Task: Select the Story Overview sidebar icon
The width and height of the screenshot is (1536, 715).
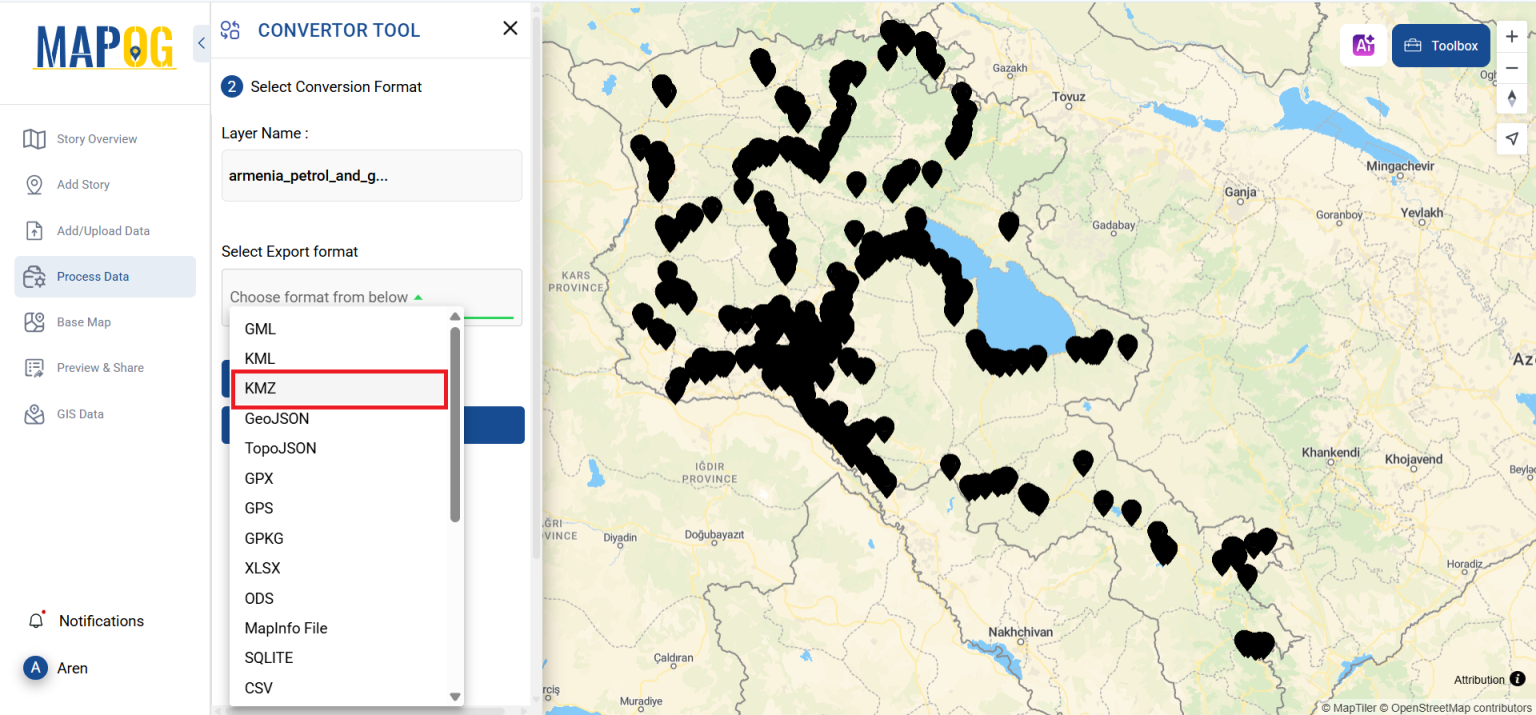Action: [x=36, y=138]
